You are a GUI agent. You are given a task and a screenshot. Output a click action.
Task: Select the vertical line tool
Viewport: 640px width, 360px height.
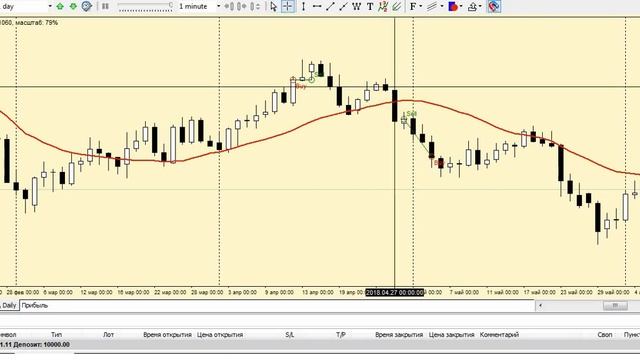point(303,7)
